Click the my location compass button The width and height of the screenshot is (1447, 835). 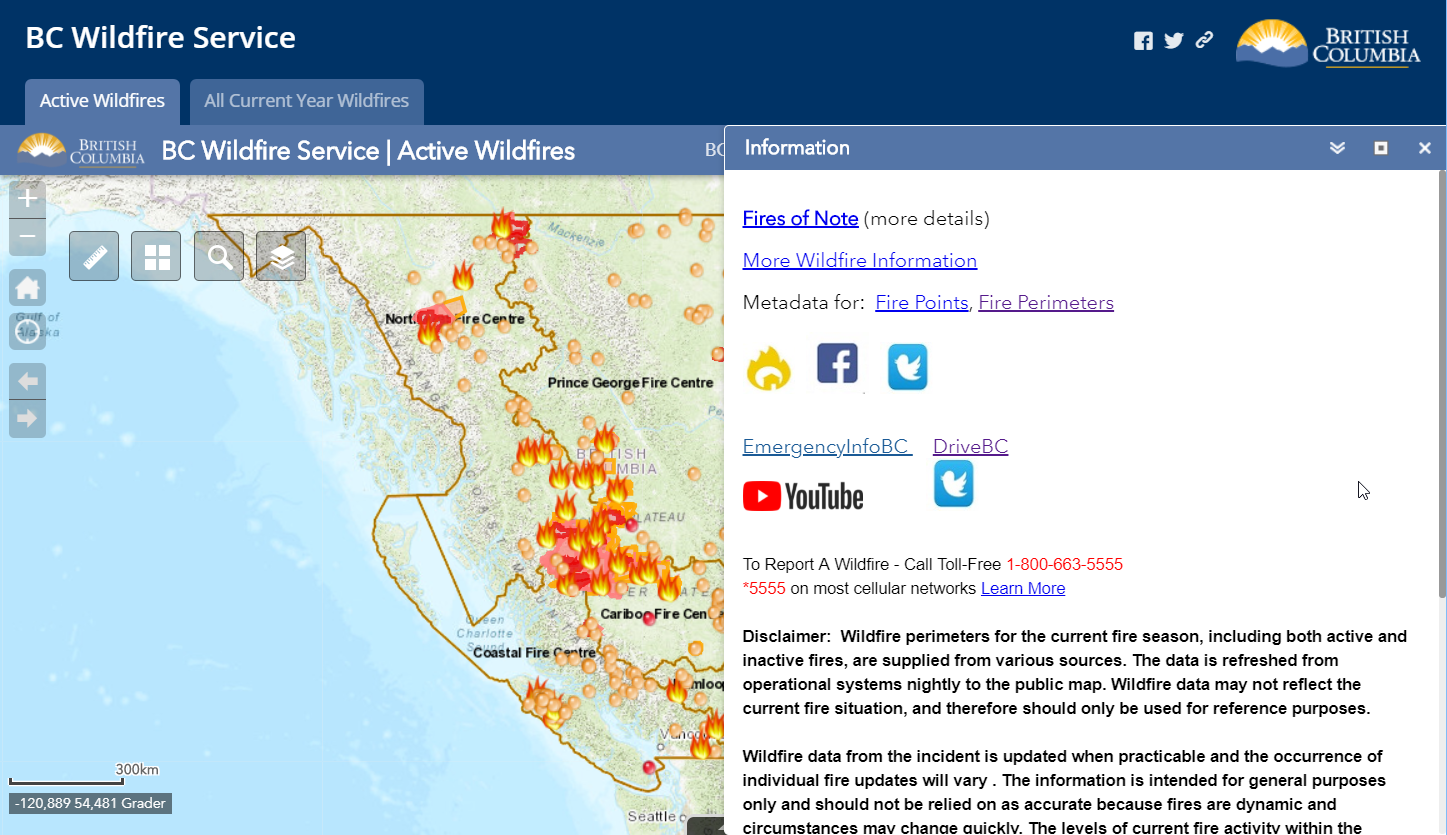click(x=27, y=331)
